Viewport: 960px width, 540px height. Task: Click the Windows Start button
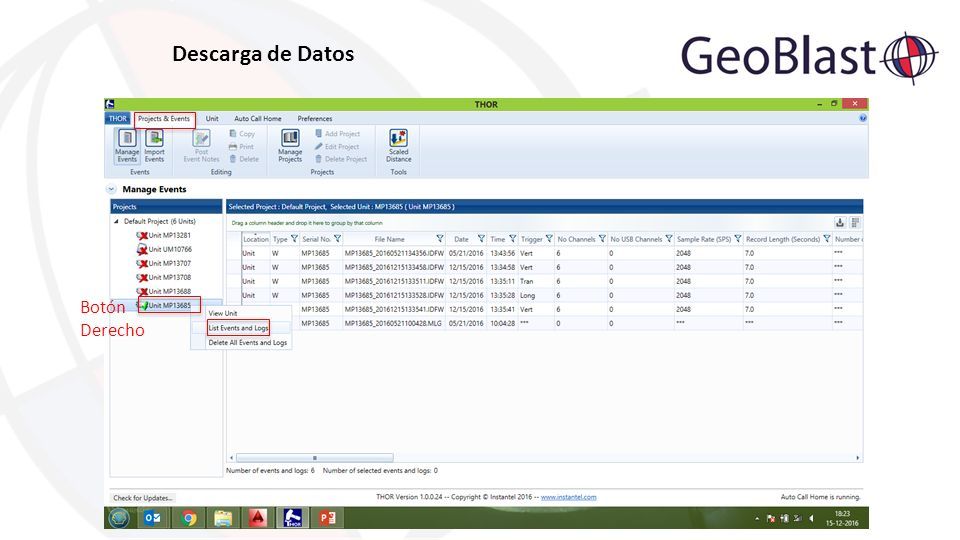pyautogui.click(x=119, y=518)
